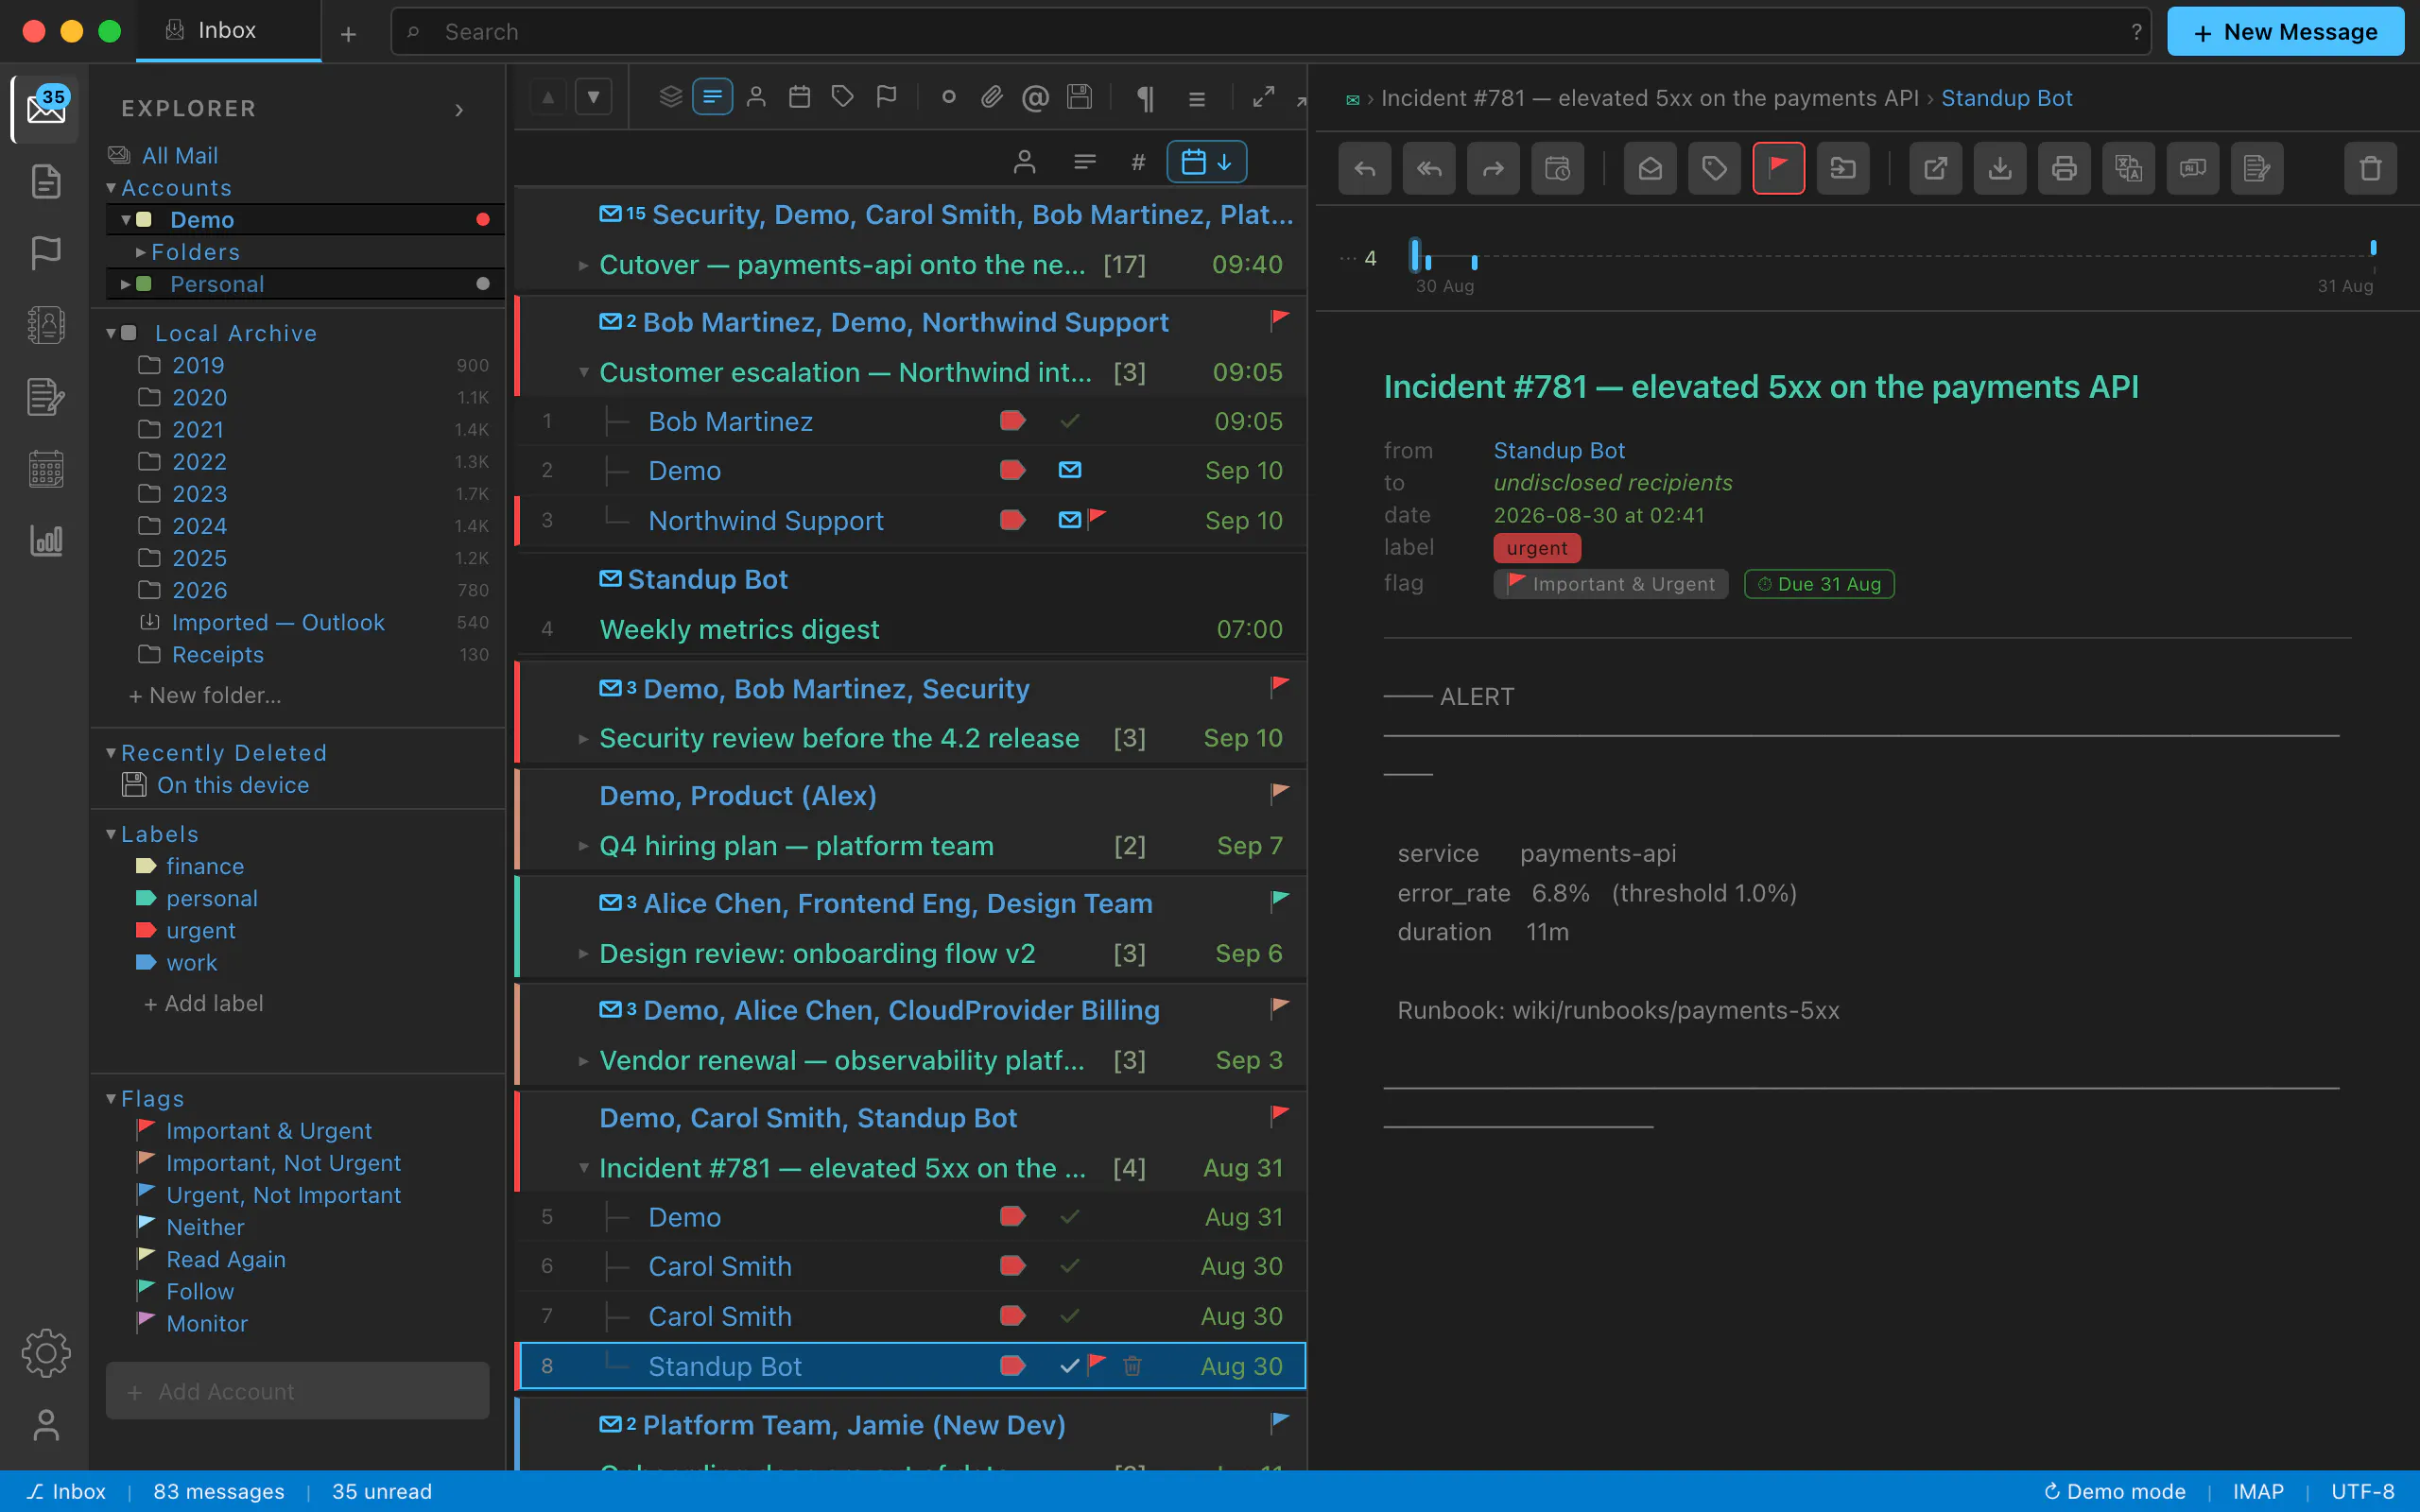Click the snooze calendar-clock icon

click(1557, 168)
